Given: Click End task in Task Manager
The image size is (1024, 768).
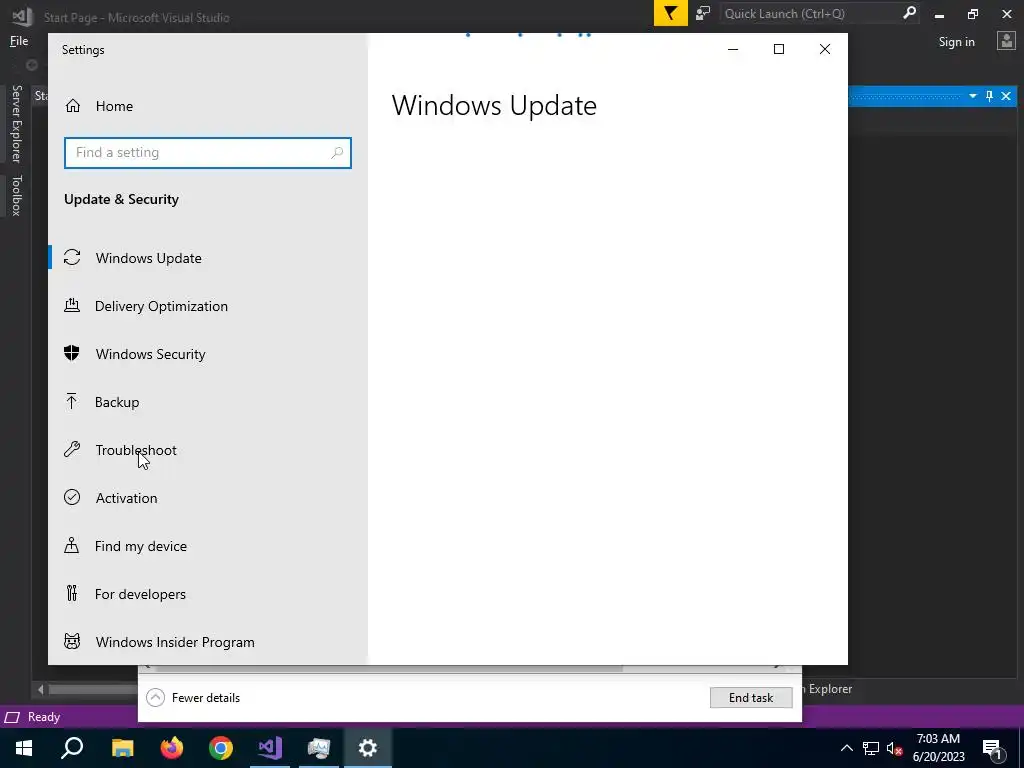Looking at the screenshot, I should point(751,697).
